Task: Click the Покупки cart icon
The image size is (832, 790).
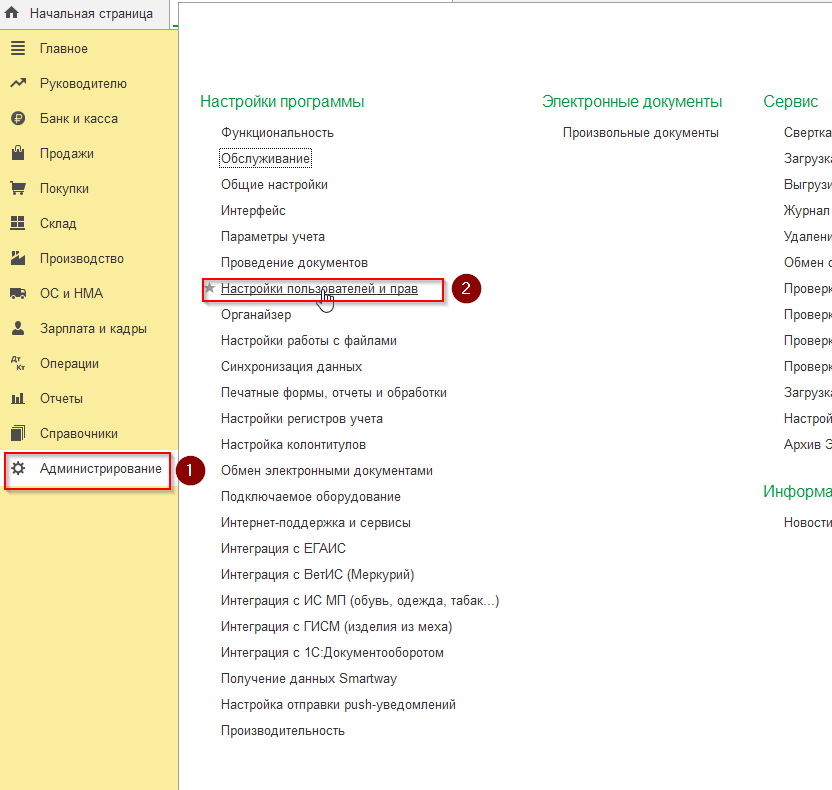Action: [x=18, y=188]
